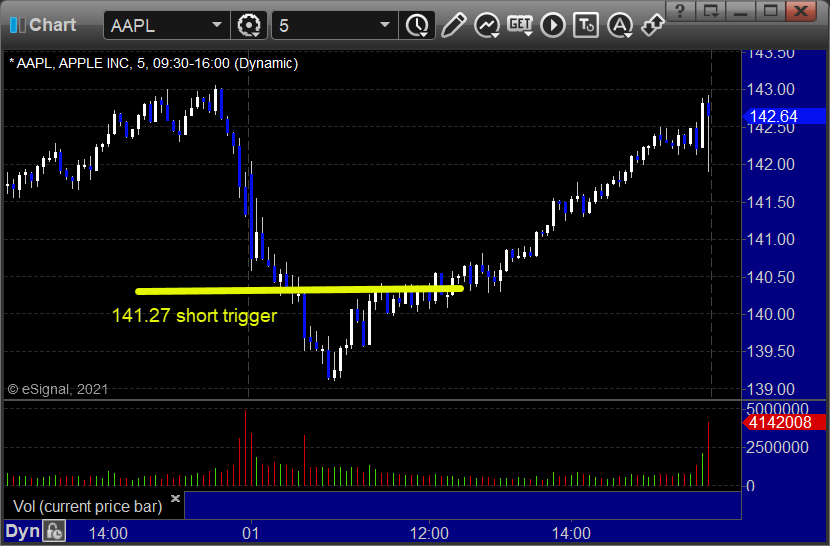Click the Chart window icon

(x=17, y=25)
